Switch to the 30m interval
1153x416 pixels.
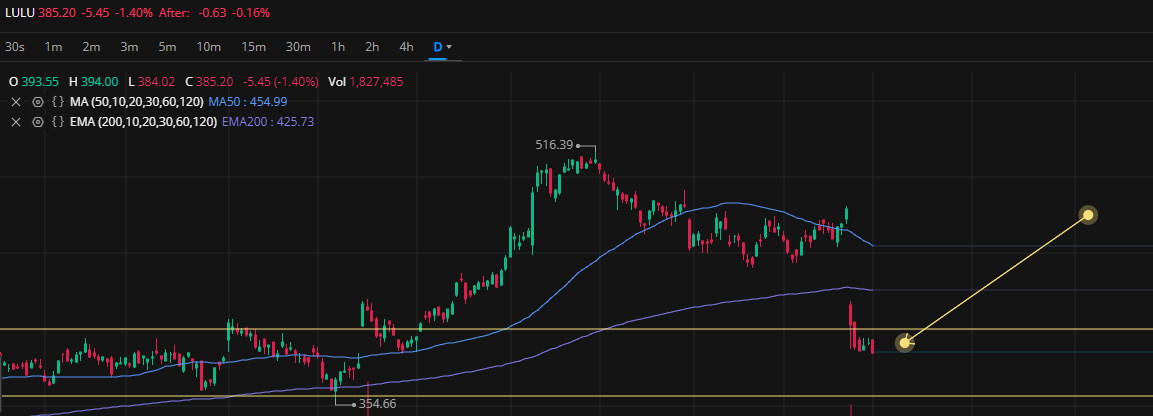(299, 46)
